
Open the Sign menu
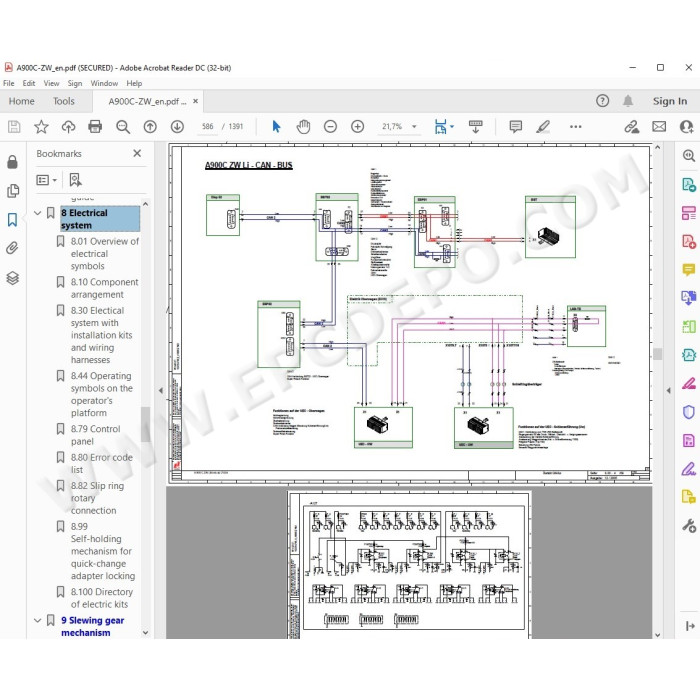[75, 83]
